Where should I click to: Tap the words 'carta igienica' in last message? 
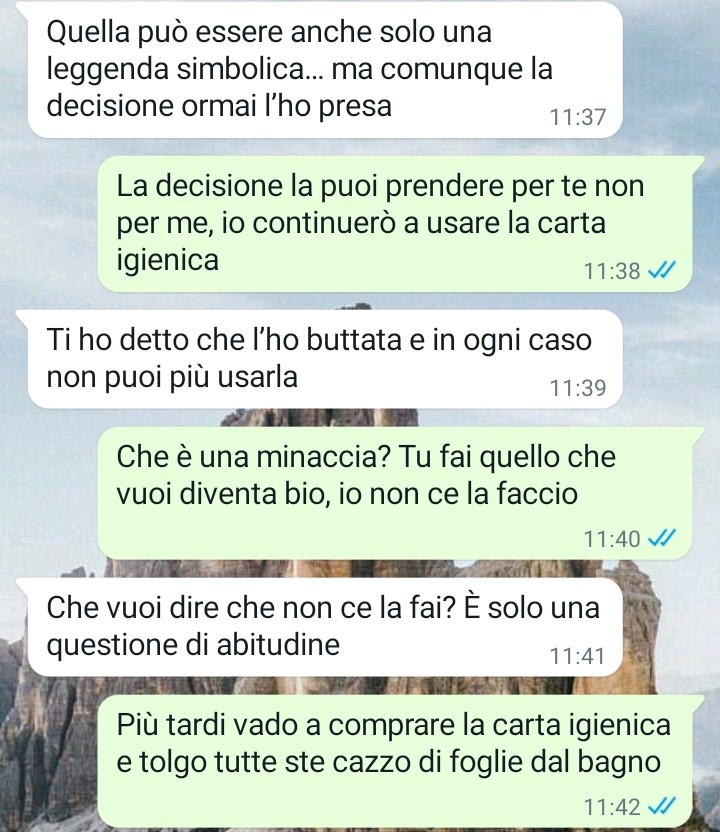(581, 726)
